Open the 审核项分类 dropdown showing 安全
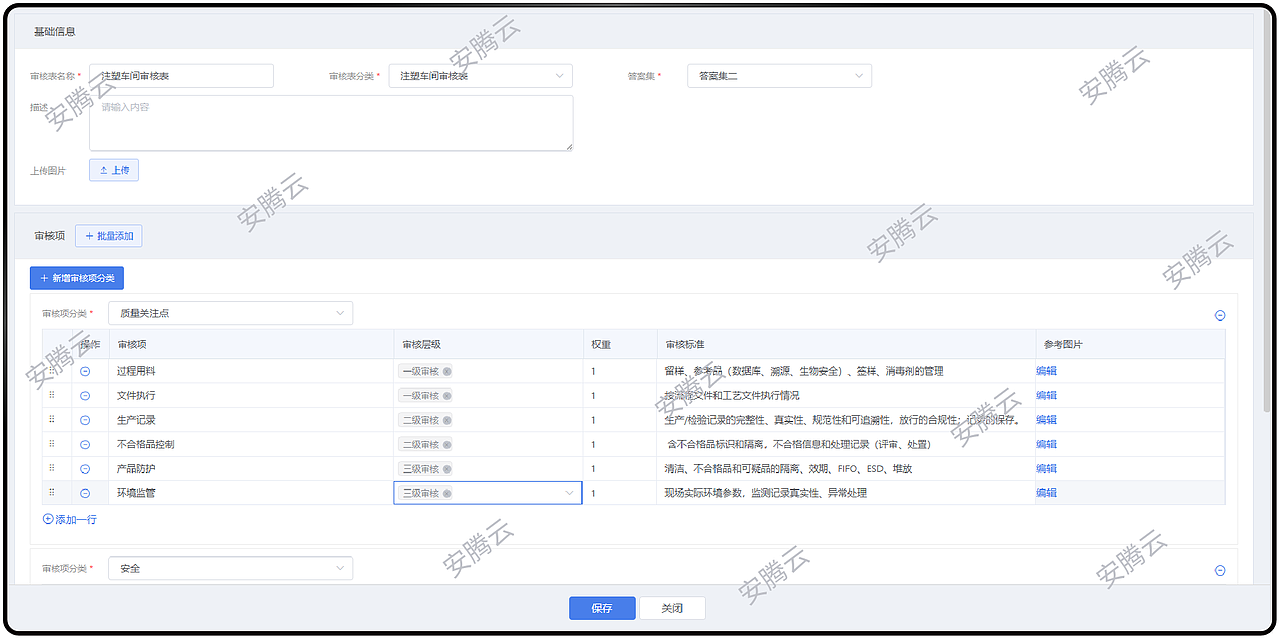 [230, 568]
